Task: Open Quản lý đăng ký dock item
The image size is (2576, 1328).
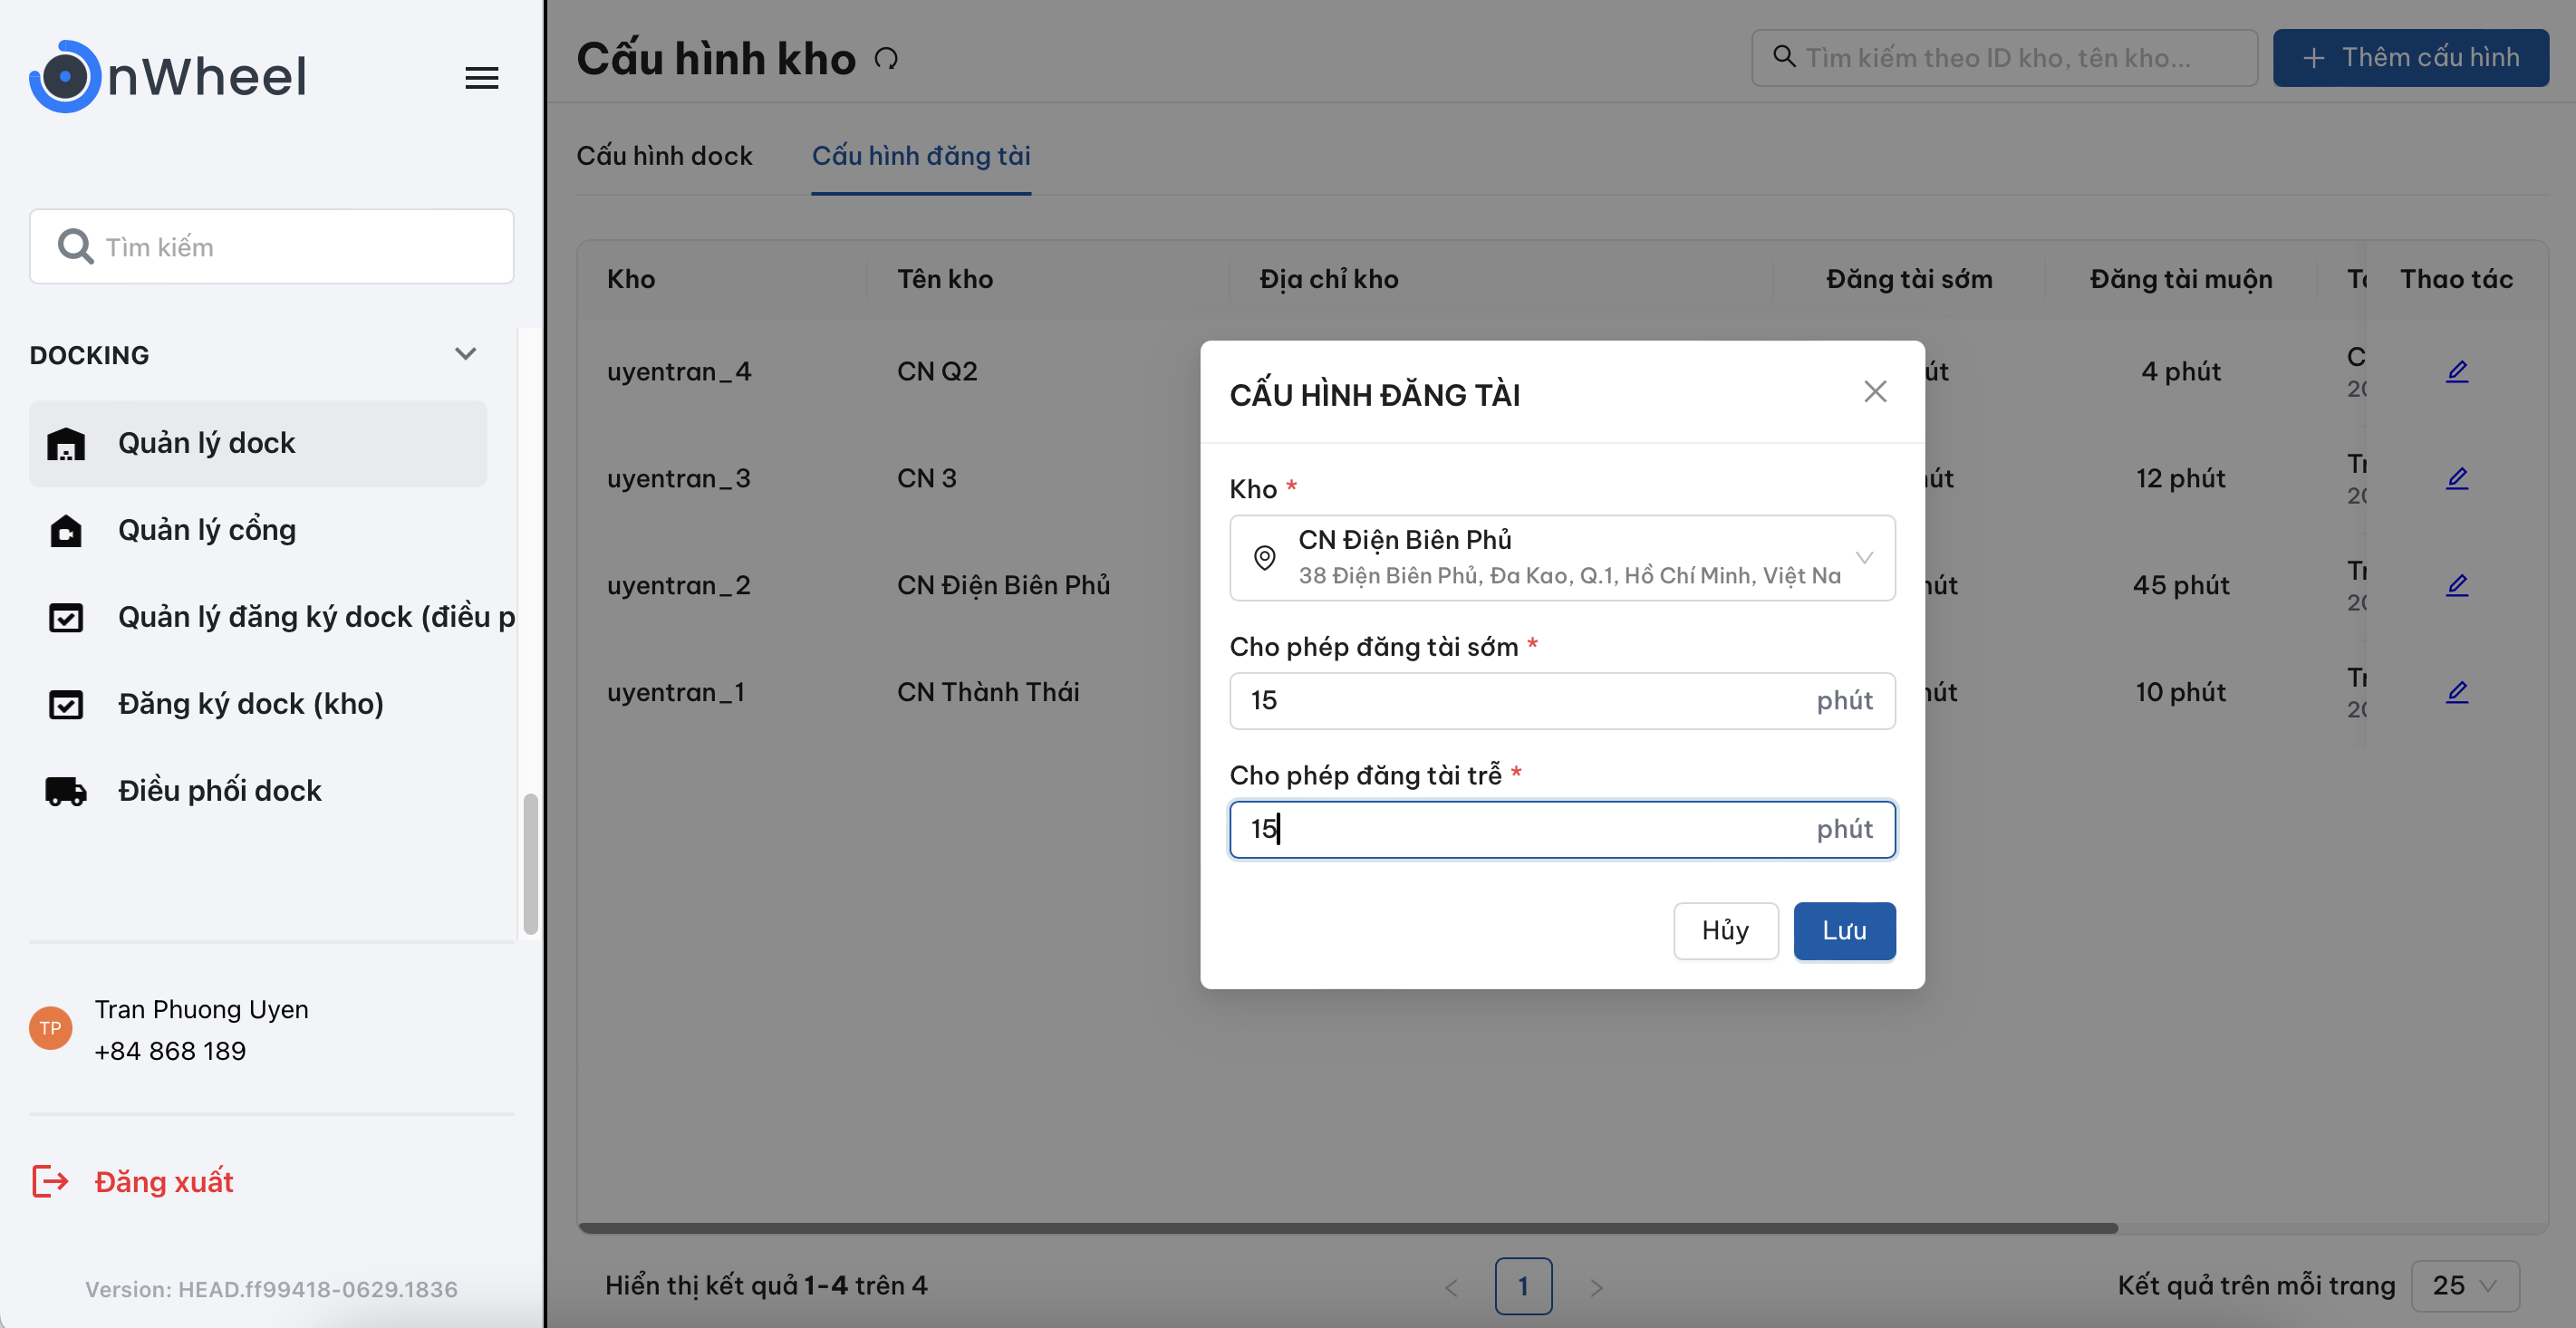Action: [272, 617]
